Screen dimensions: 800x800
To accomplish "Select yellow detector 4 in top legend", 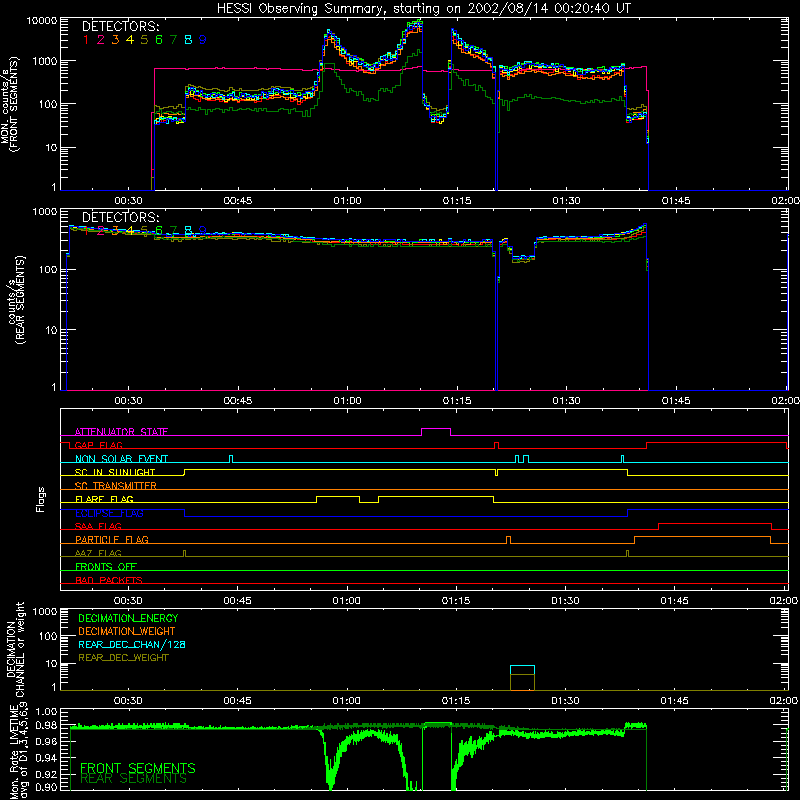I will [x=130, y=40].
